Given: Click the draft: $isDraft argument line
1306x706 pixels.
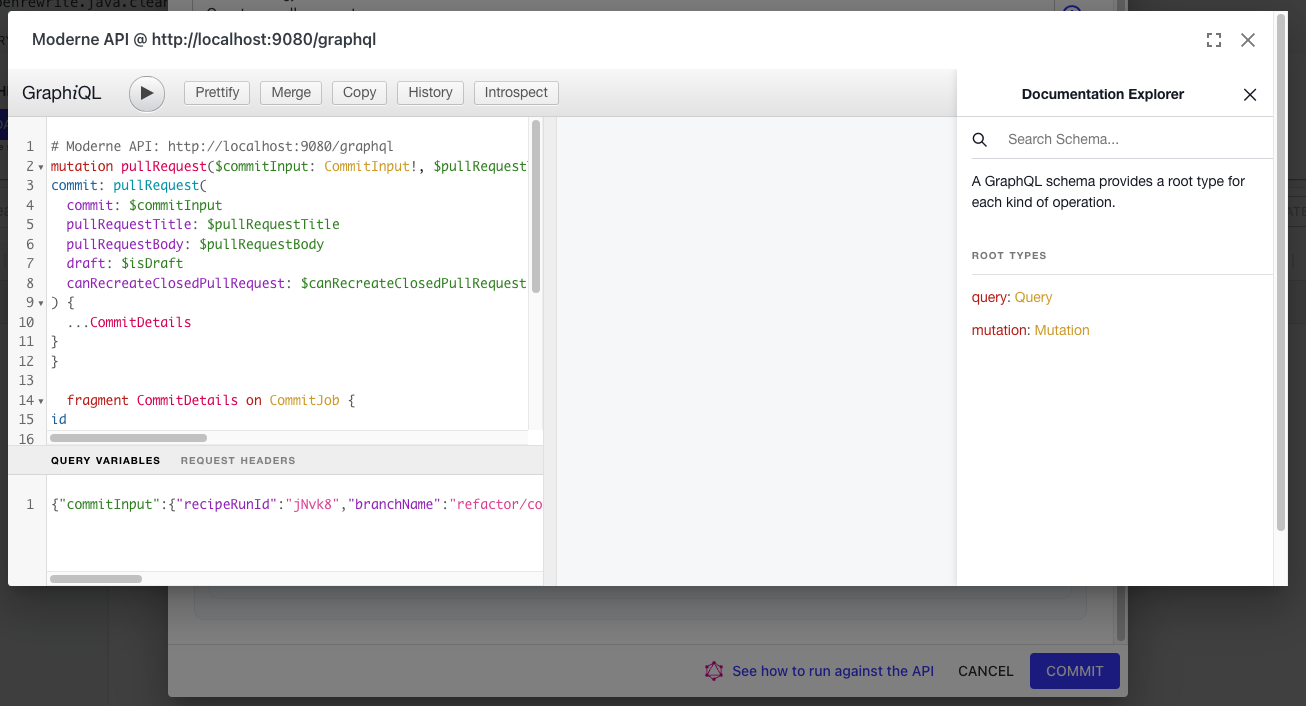Looking at the screenshot, I should tap(125, 264).
